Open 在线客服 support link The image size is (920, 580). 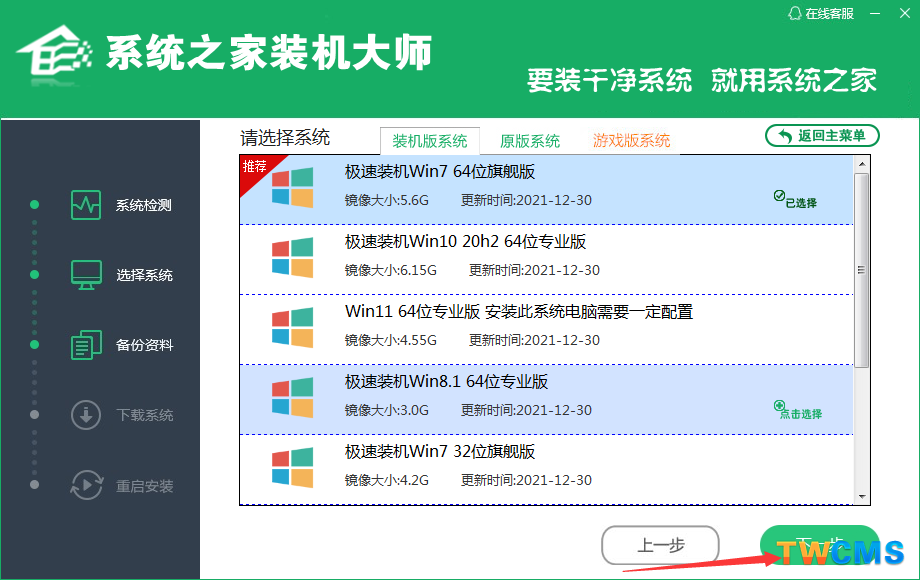[821, 13]
